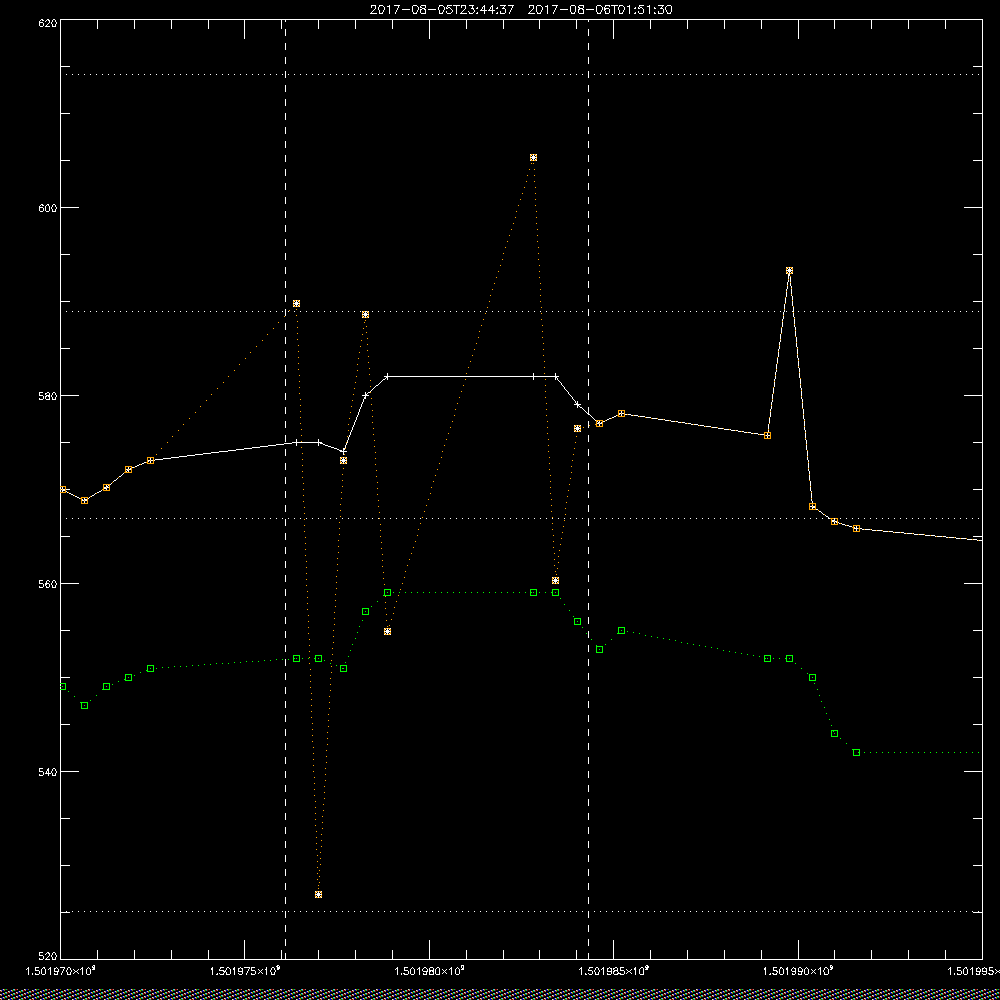Click the end timestamp 2017-08-06T01:51:30 in title
This screenshot has width=1000, height=1000.
600,10
